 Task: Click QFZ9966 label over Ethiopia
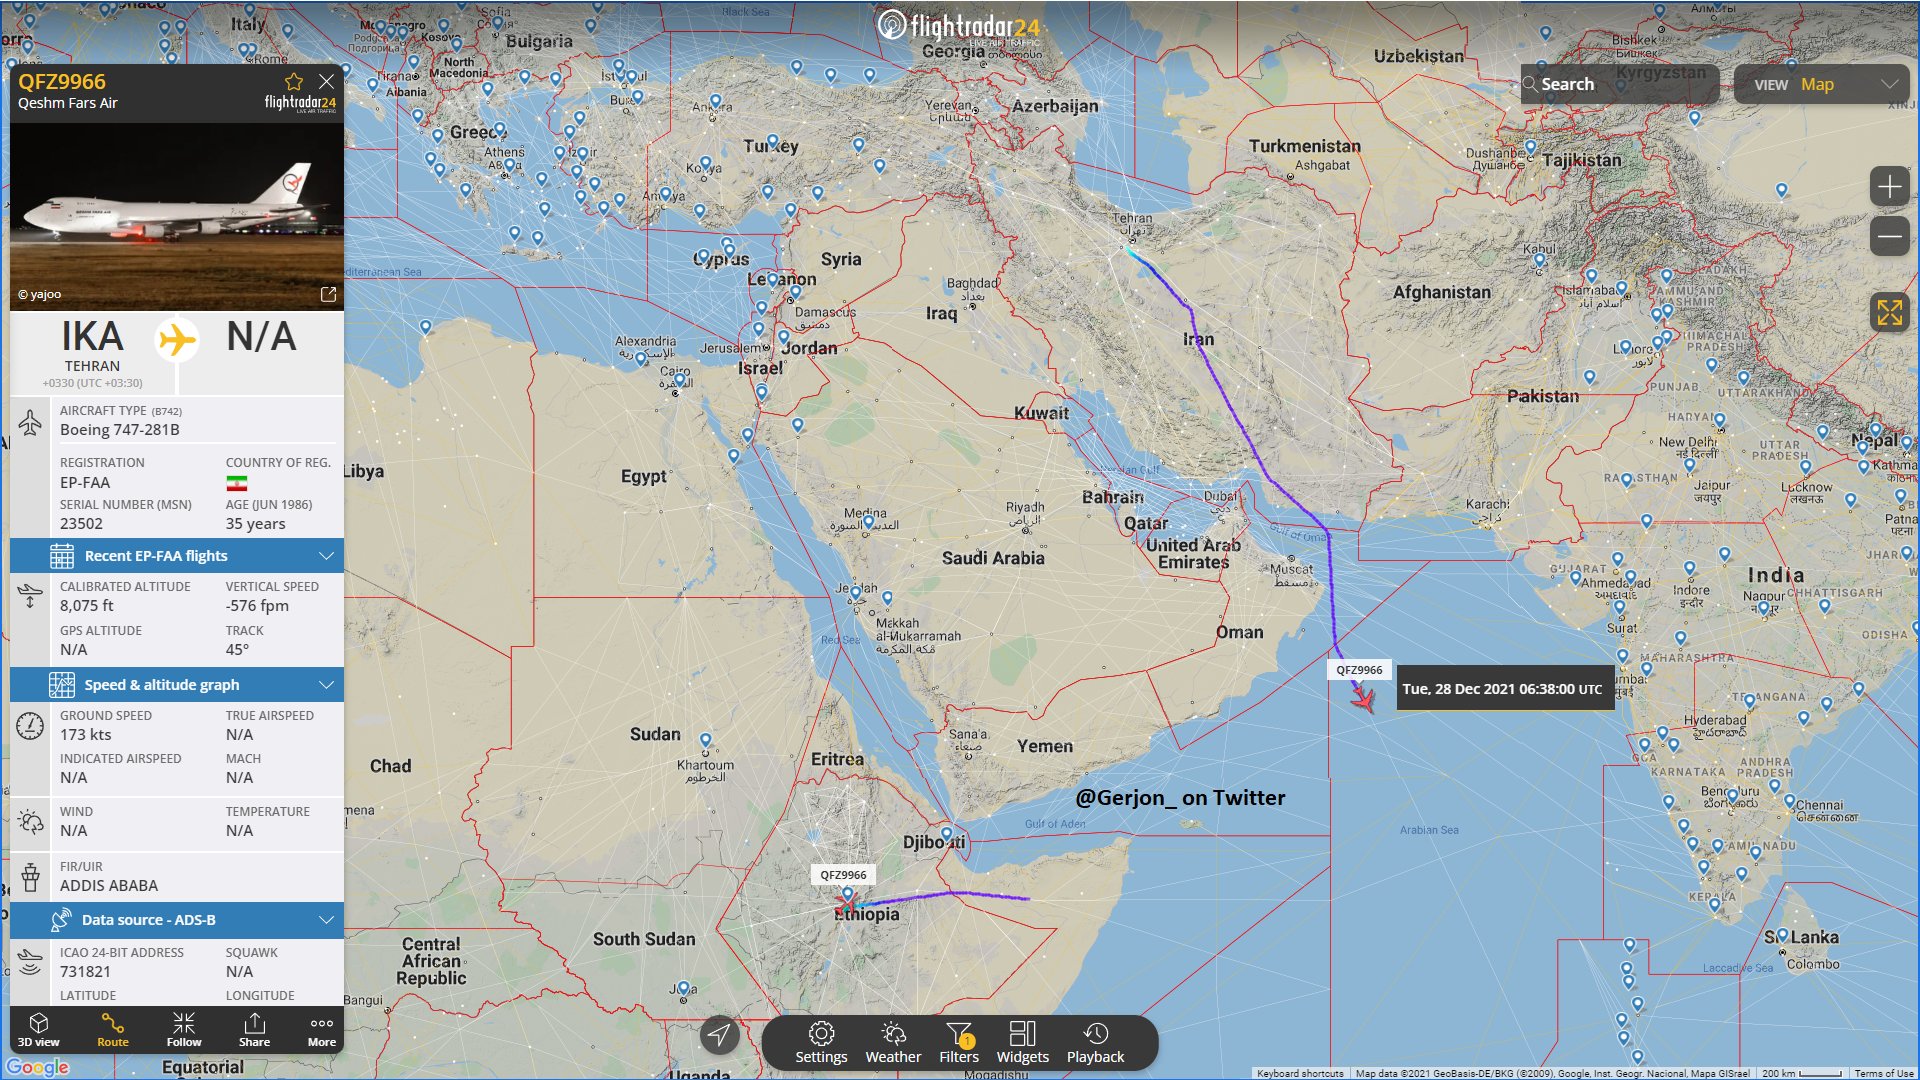[x=843, y=874]
